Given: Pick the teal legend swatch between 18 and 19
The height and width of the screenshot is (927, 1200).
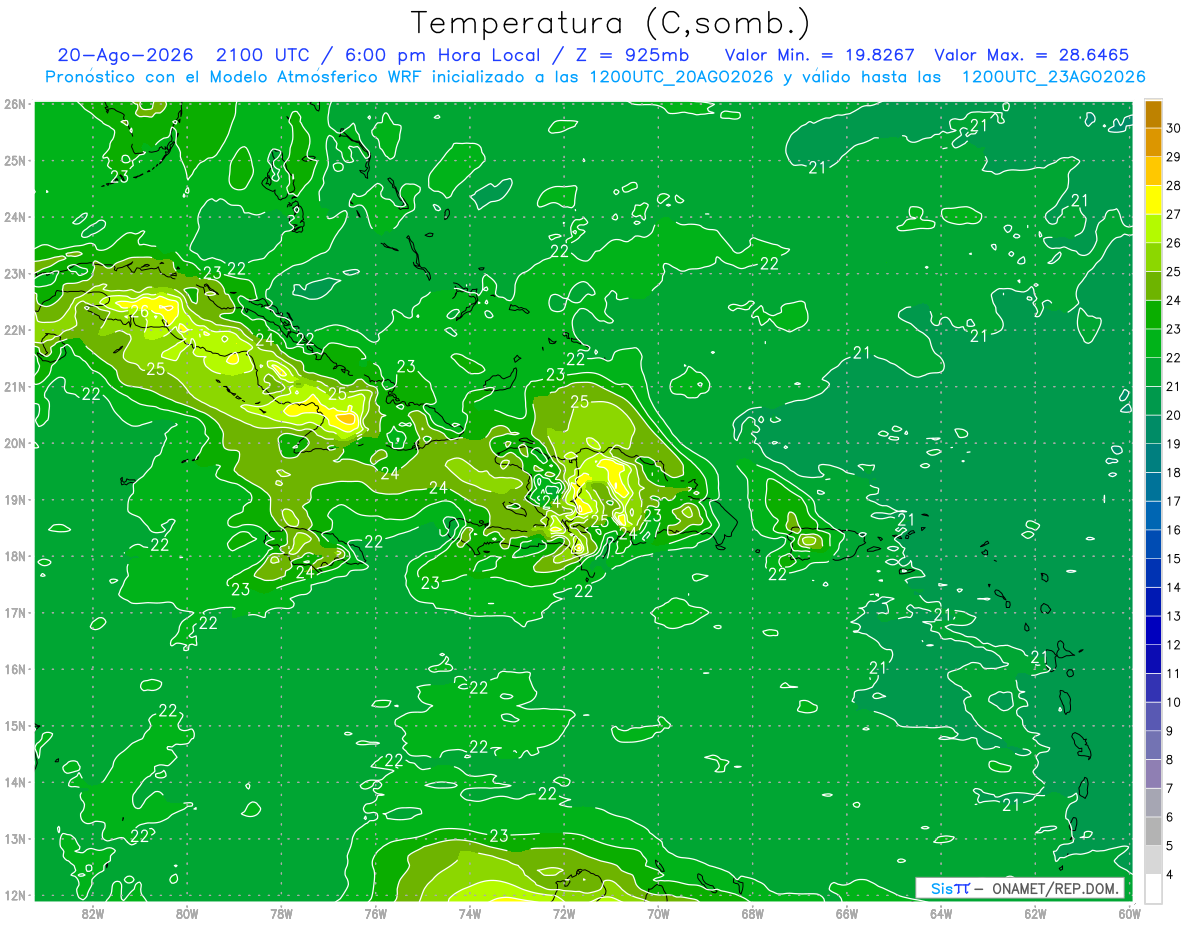Looking at the screenshot, I should (1153, 458).
